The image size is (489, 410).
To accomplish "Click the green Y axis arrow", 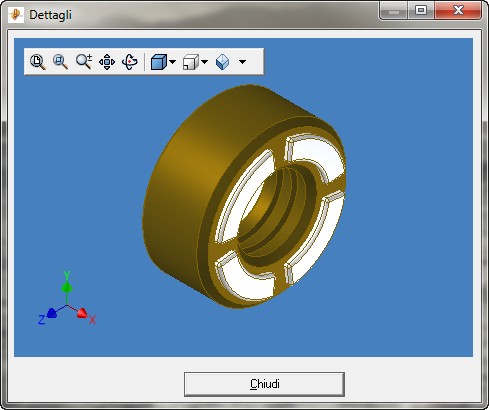I will tap(67, 287).
